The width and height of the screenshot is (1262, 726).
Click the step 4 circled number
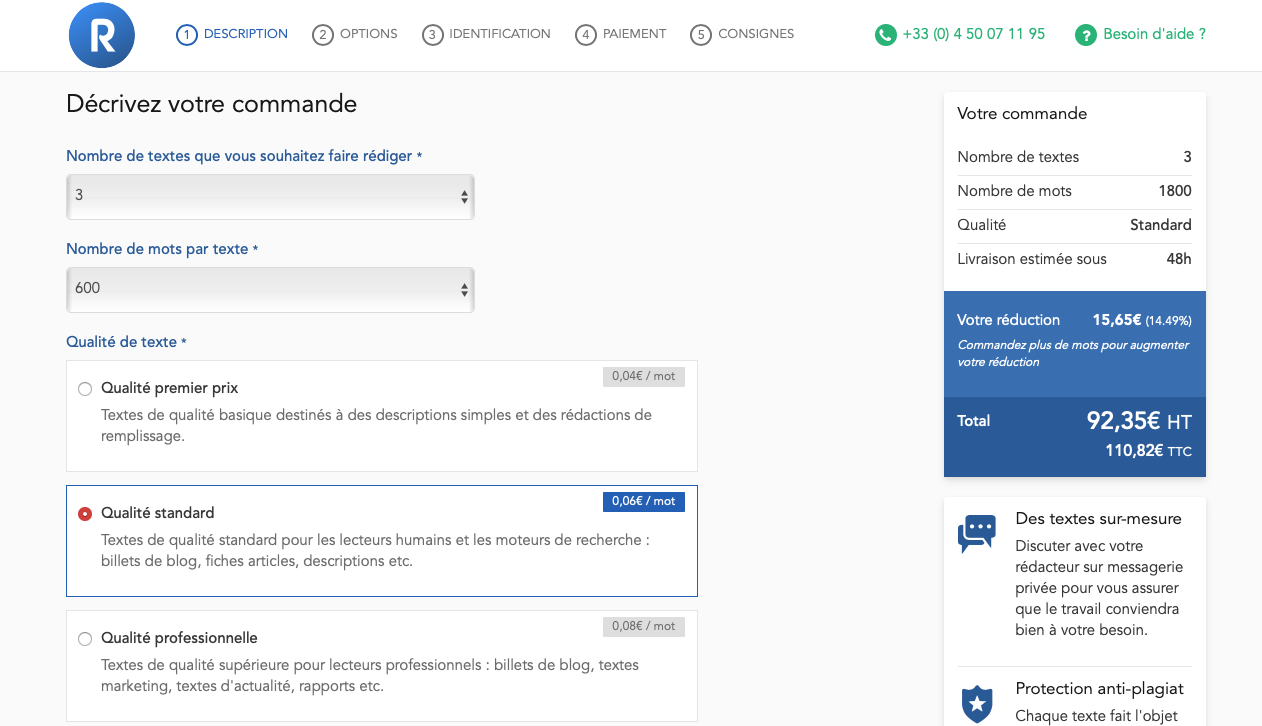(x=586, y=35)
